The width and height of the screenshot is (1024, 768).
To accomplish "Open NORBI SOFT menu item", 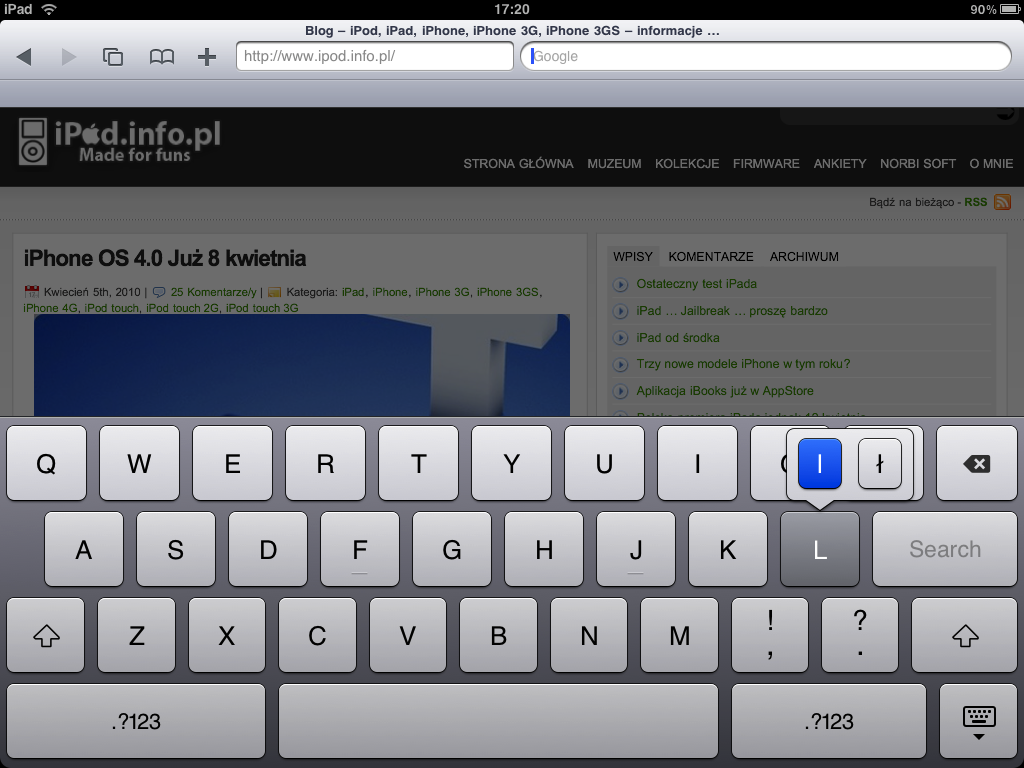I will (918, 164).
